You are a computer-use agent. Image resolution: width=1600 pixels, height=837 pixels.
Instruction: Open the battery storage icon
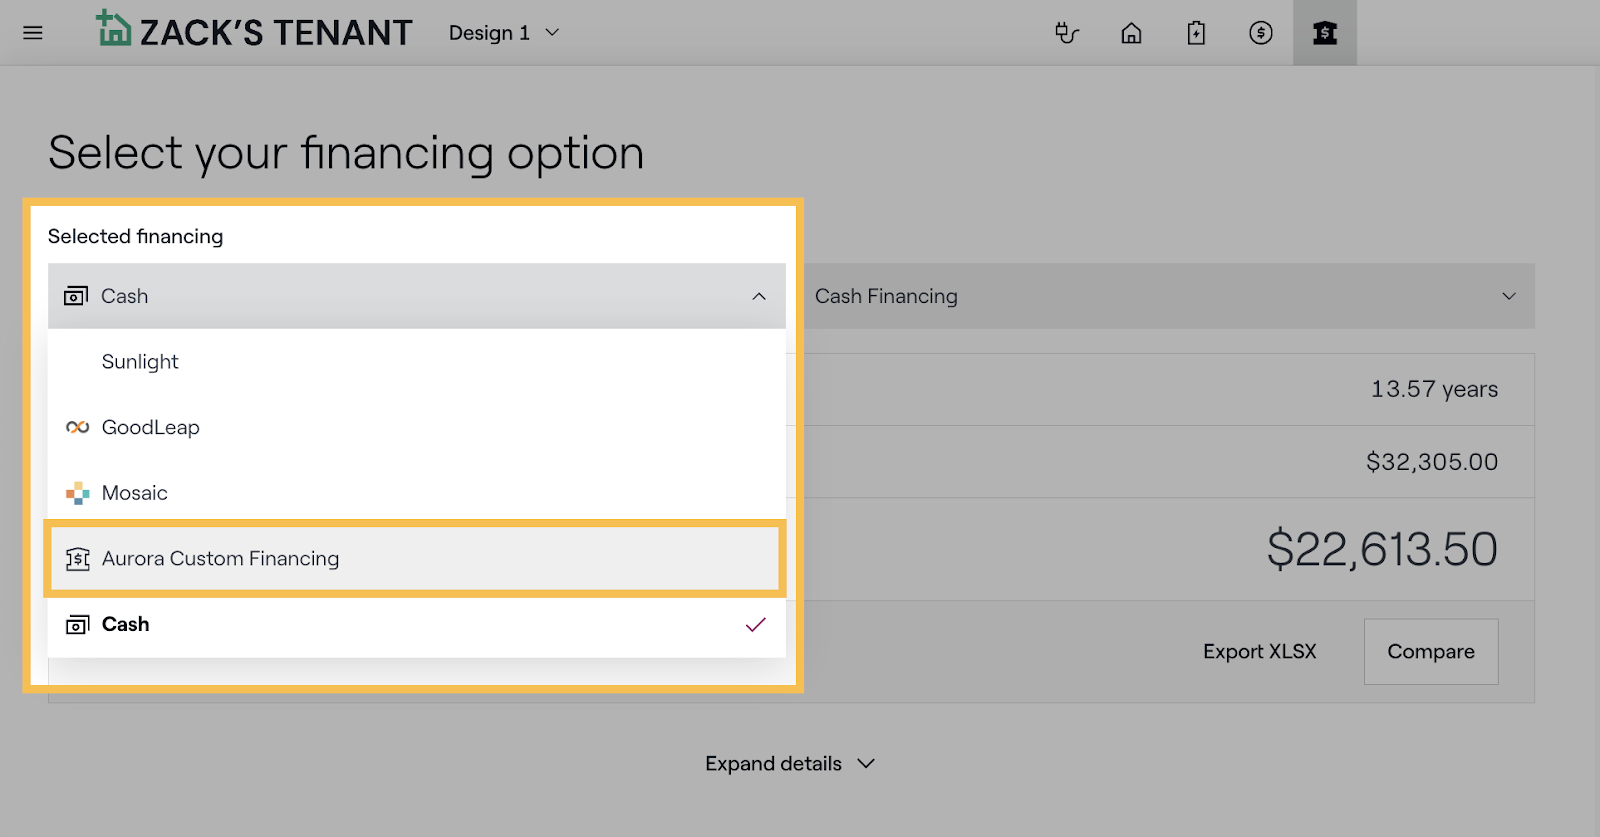(x=1196, y=33)
